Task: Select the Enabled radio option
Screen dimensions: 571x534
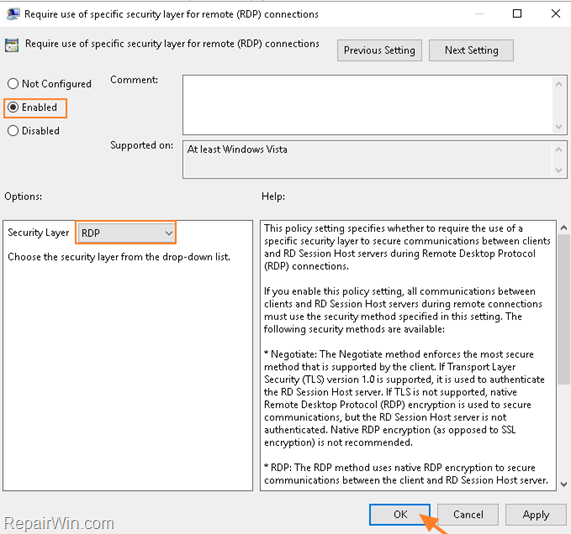Action: 33,107
